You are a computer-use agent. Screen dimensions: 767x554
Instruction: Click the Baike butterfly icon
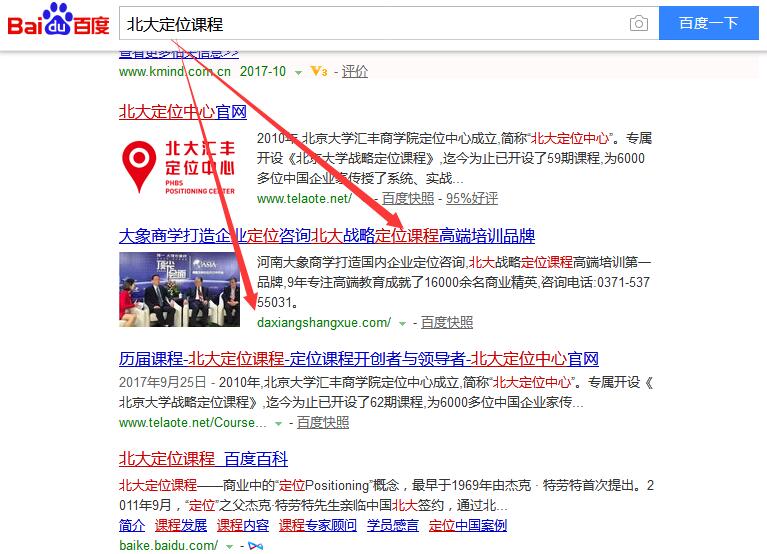pyautogui.click(x=255, y=545)
